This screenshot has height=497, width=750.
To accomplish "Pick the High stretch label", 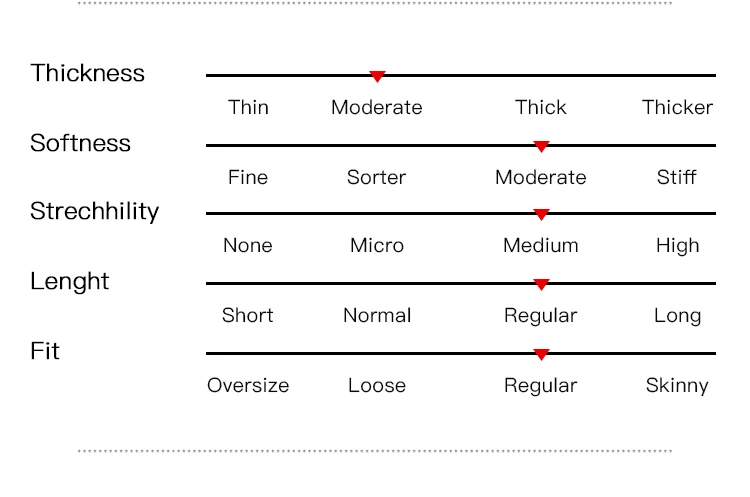I will (x=677, y=245).
